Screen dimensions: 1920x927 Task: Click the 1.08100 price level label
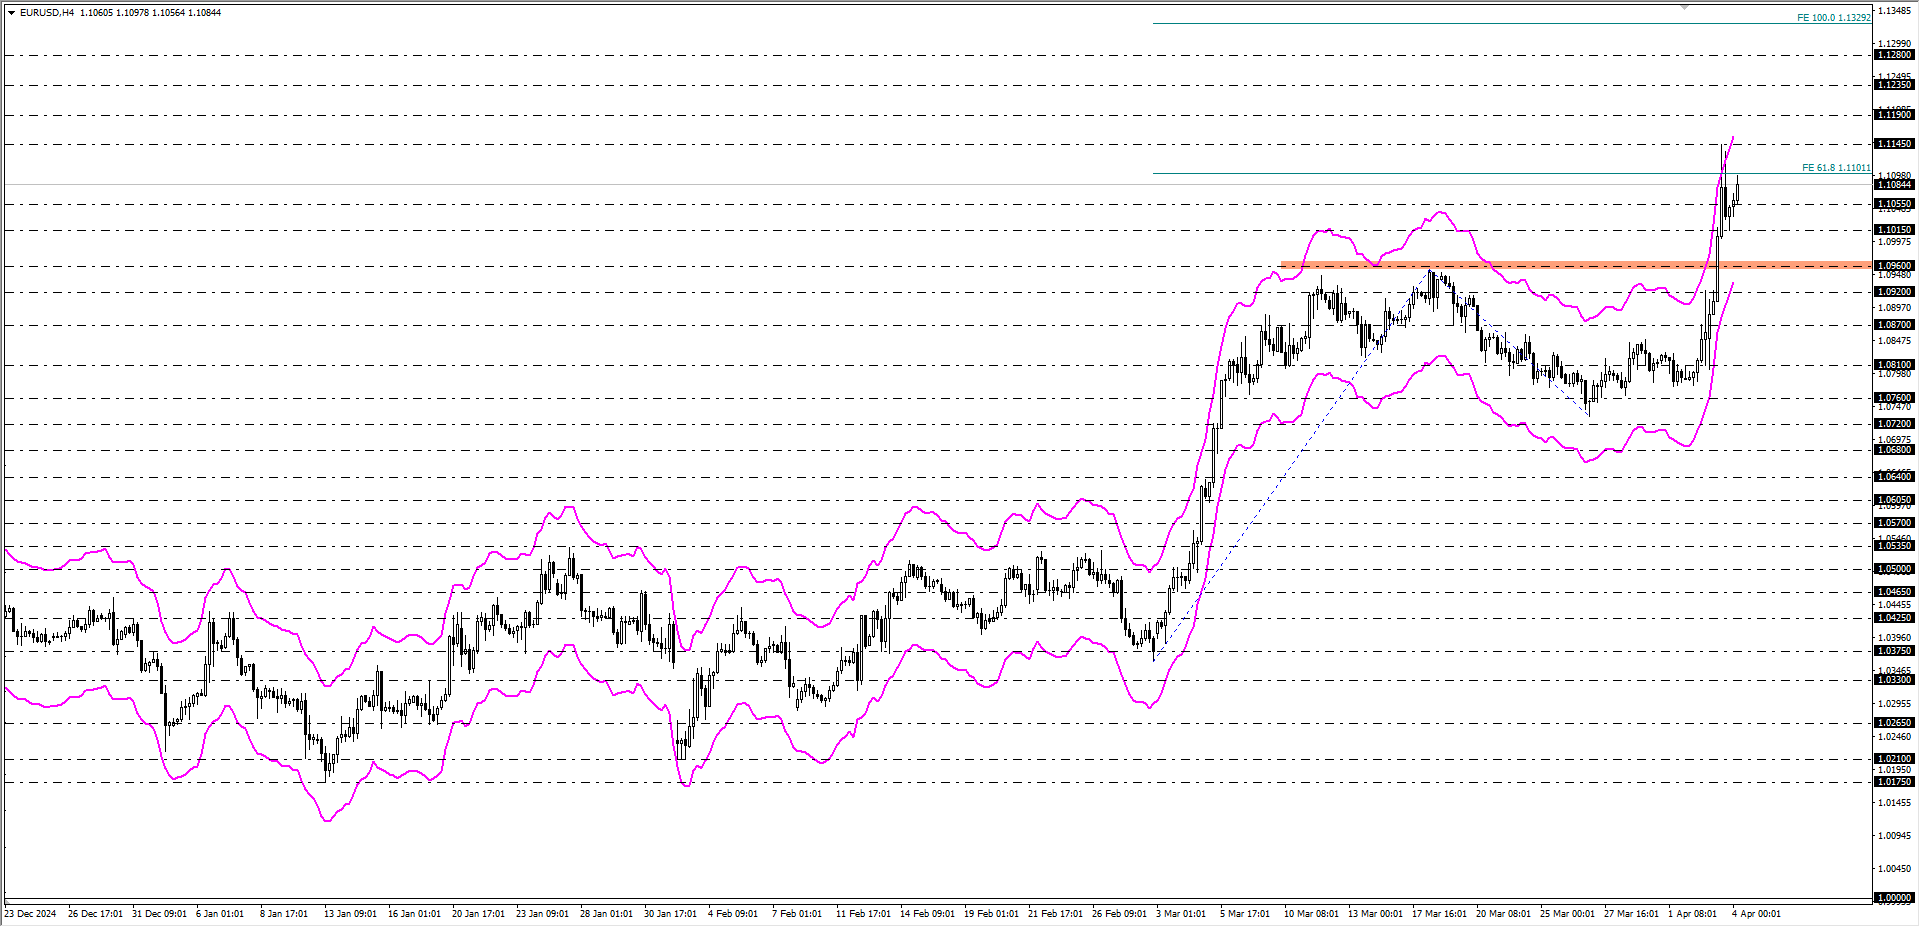1894,365
